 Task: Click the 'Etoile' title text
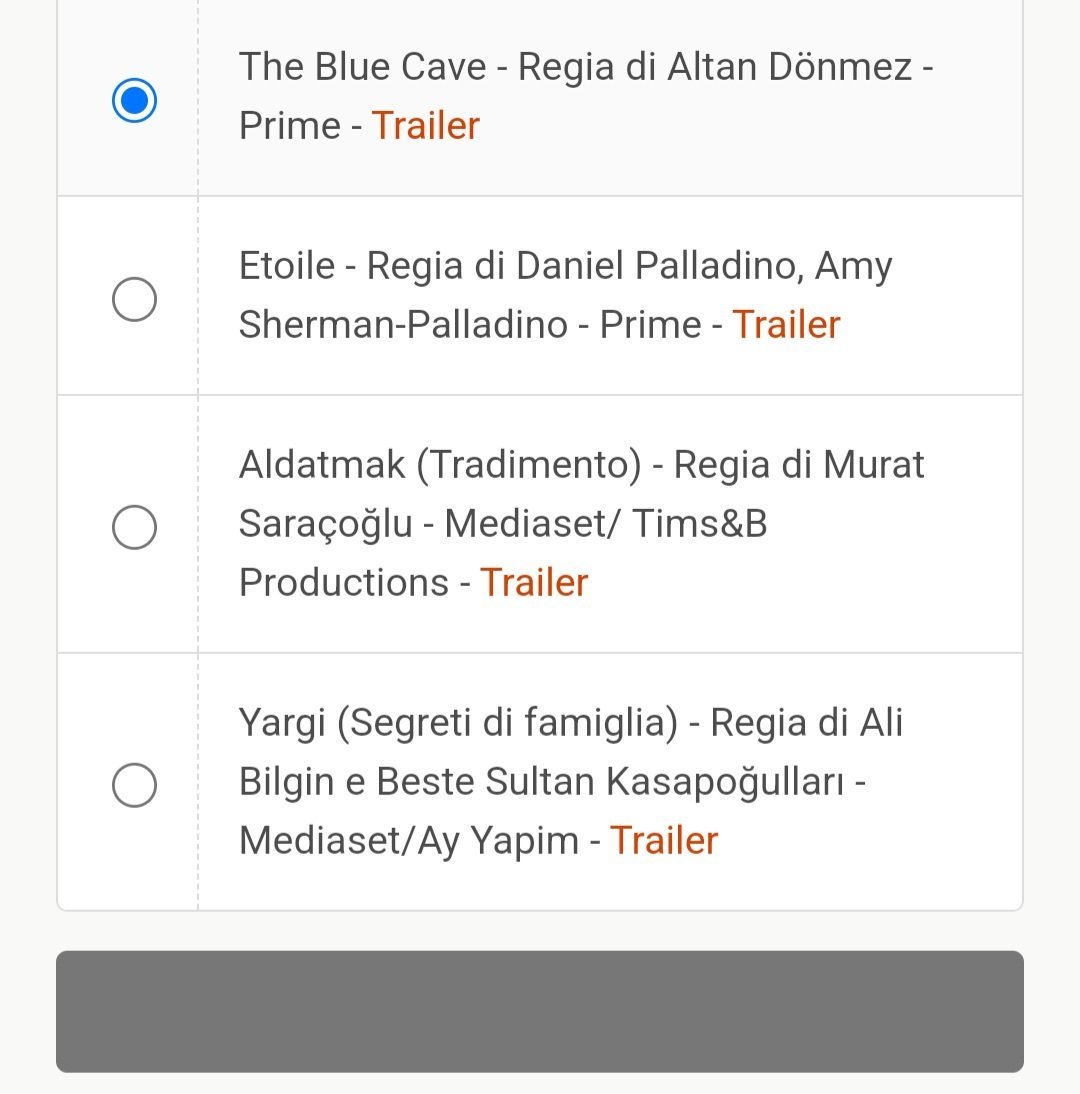(x=286, y=267)
